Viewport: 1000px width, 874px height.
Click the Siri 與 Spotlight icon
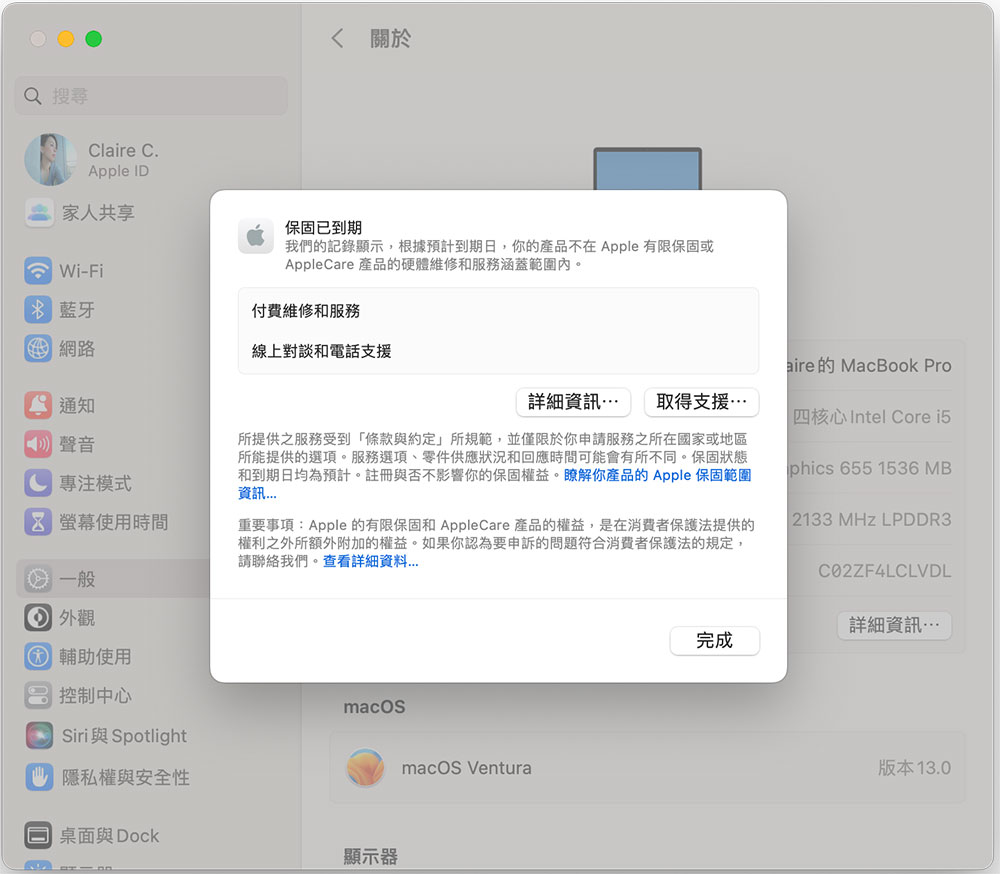pyautogui.click(x=40, y=736)
